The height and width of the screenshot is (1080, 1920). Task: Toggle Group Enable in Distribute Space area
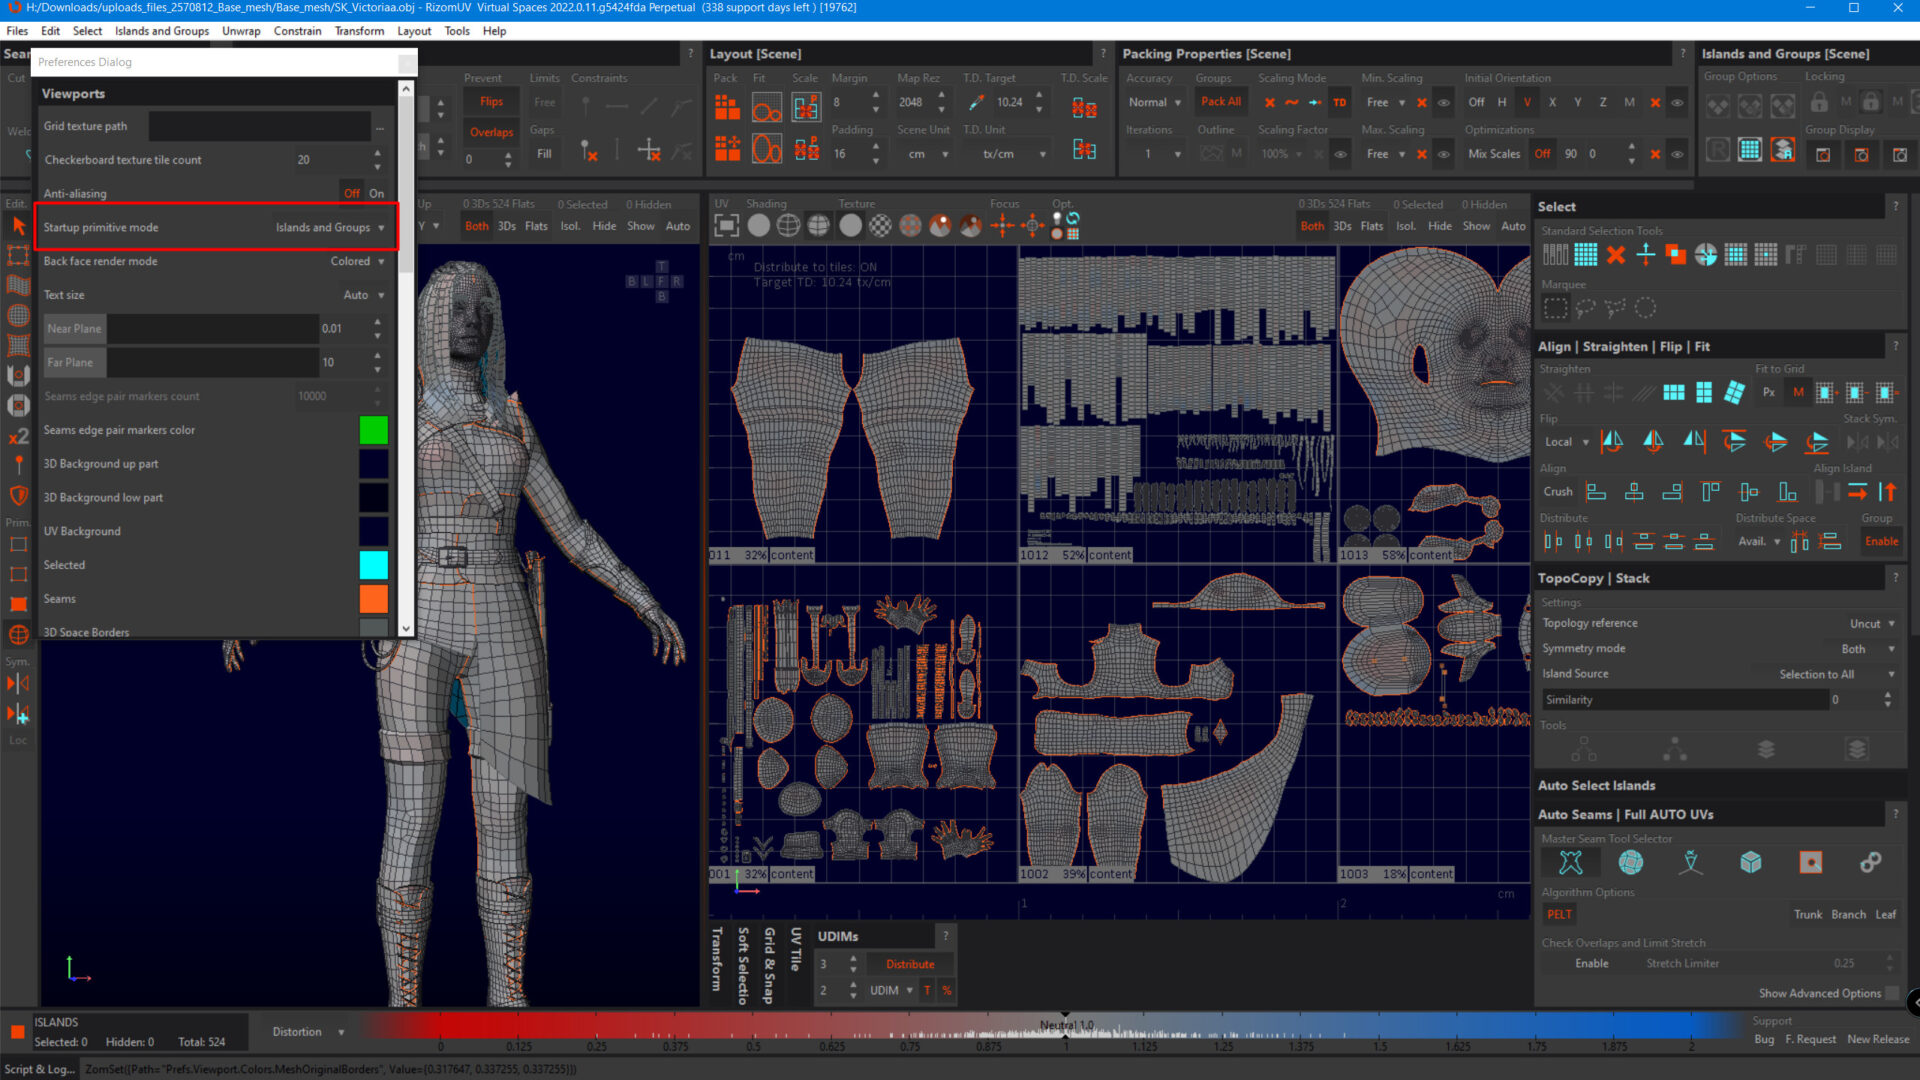[1881, 541]
